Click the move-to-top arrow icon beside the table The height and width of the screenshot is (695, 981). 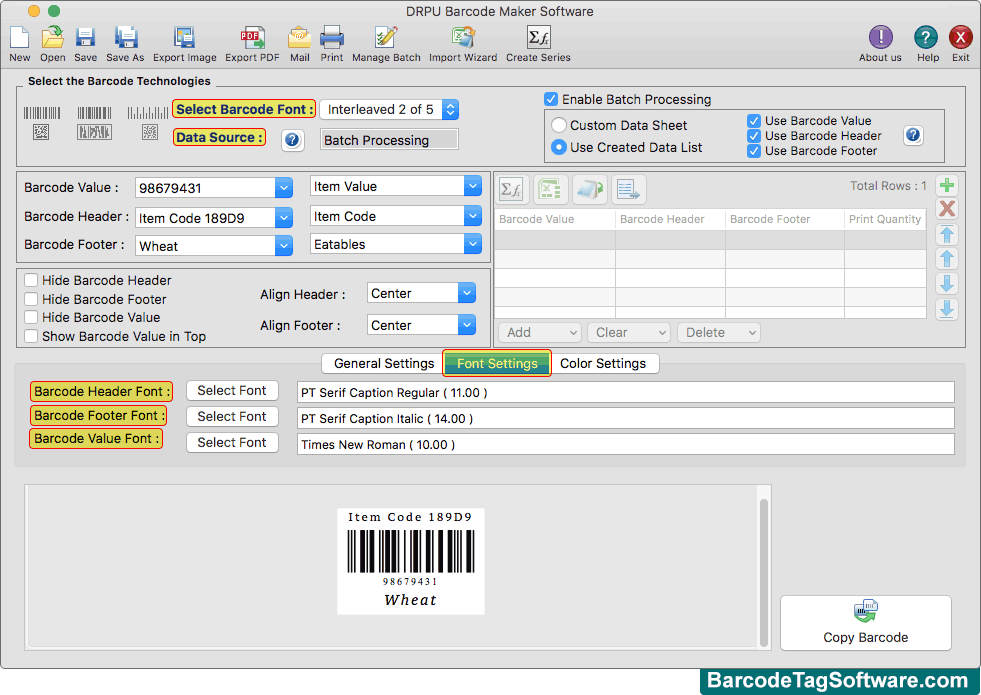click(947, 234)
